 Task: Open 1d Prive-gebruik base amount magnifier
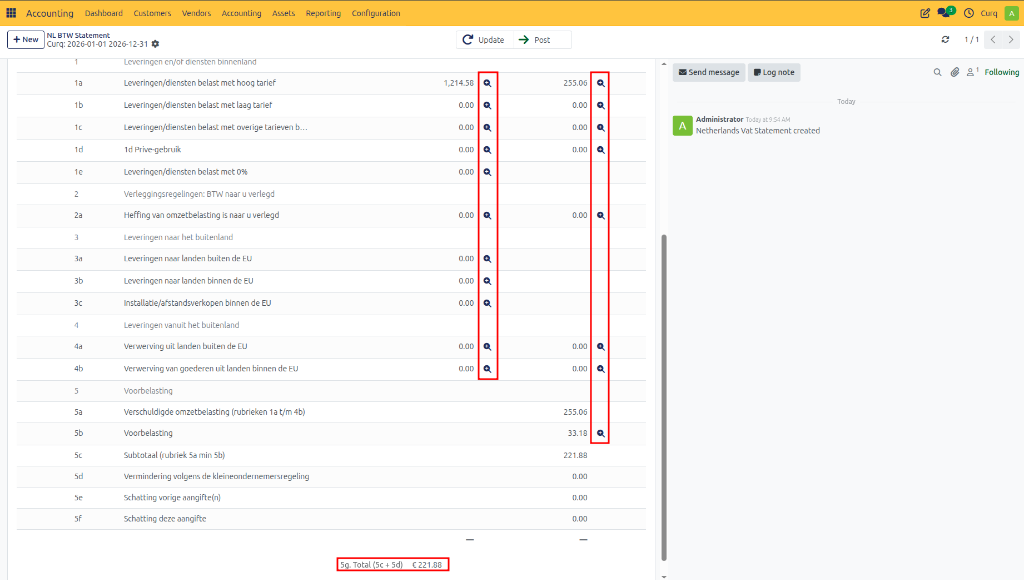point(487,150)
